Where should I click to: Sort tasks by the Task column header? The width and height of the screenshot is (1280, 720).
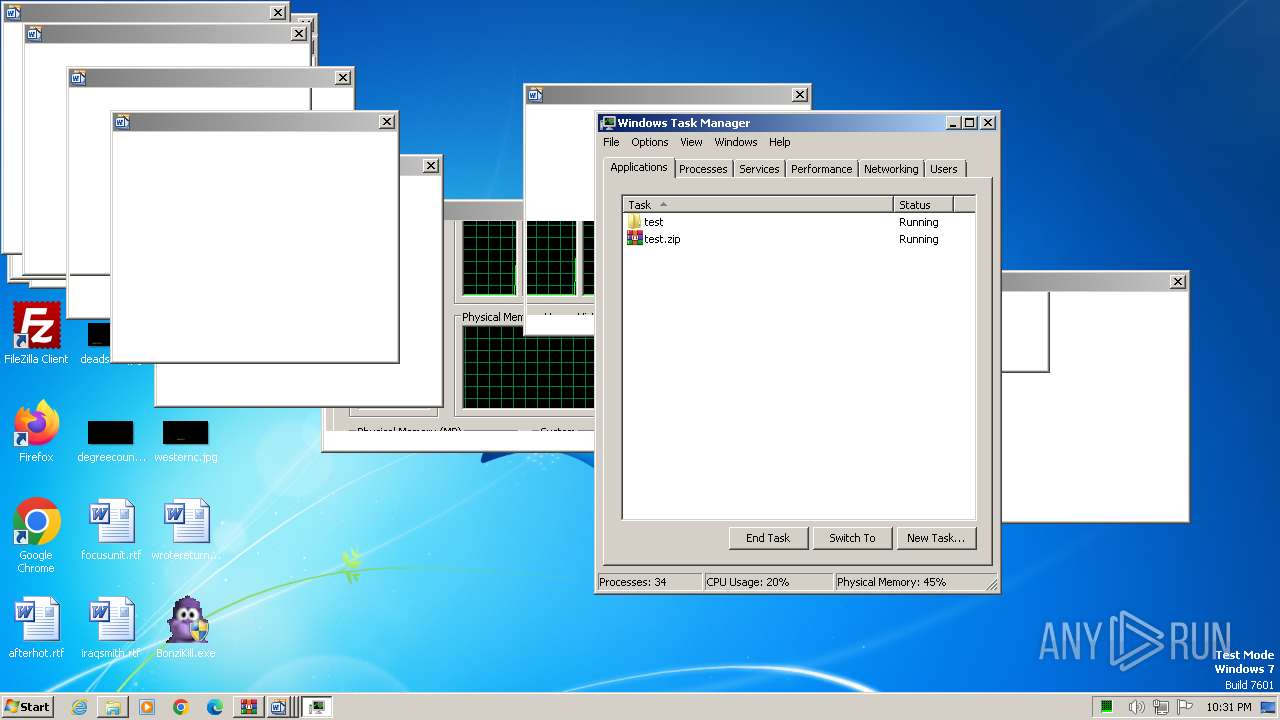758,205
